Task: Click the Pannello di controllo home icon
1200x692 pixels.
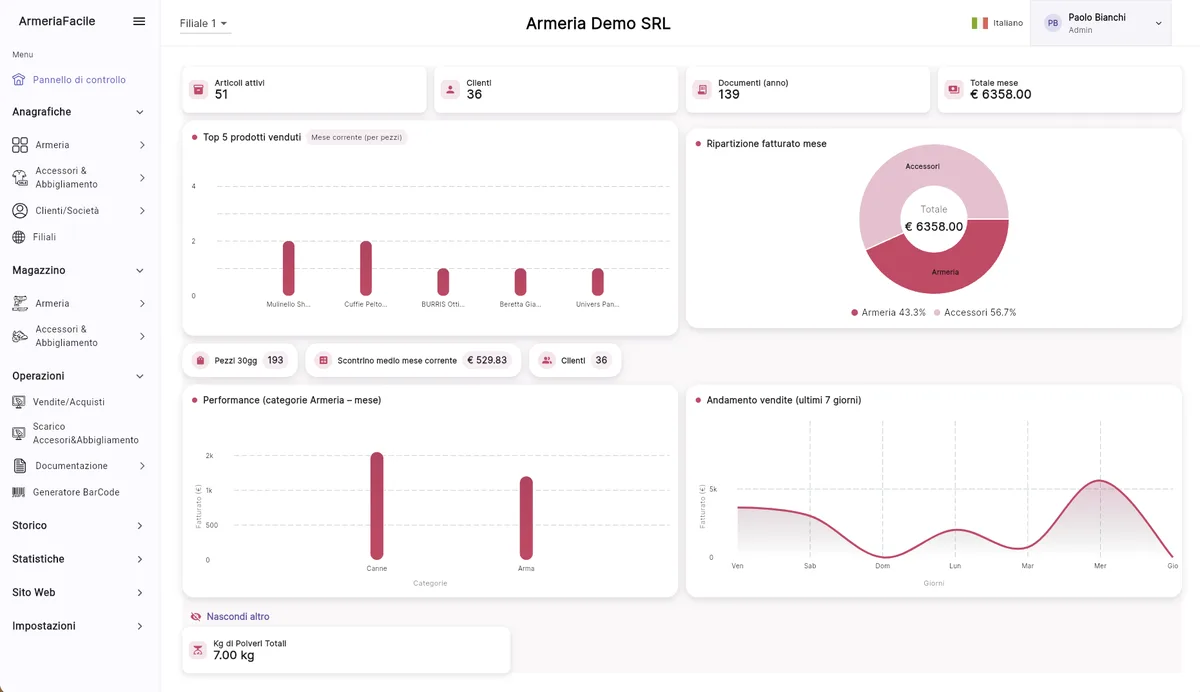Action: point(20,79)
